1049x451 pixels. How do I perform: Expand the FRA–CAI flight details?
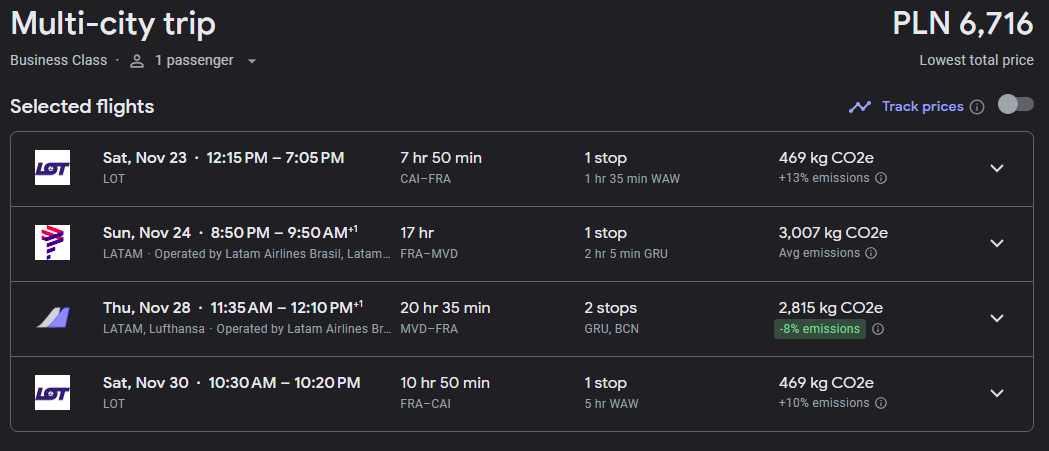pos(997,393)
